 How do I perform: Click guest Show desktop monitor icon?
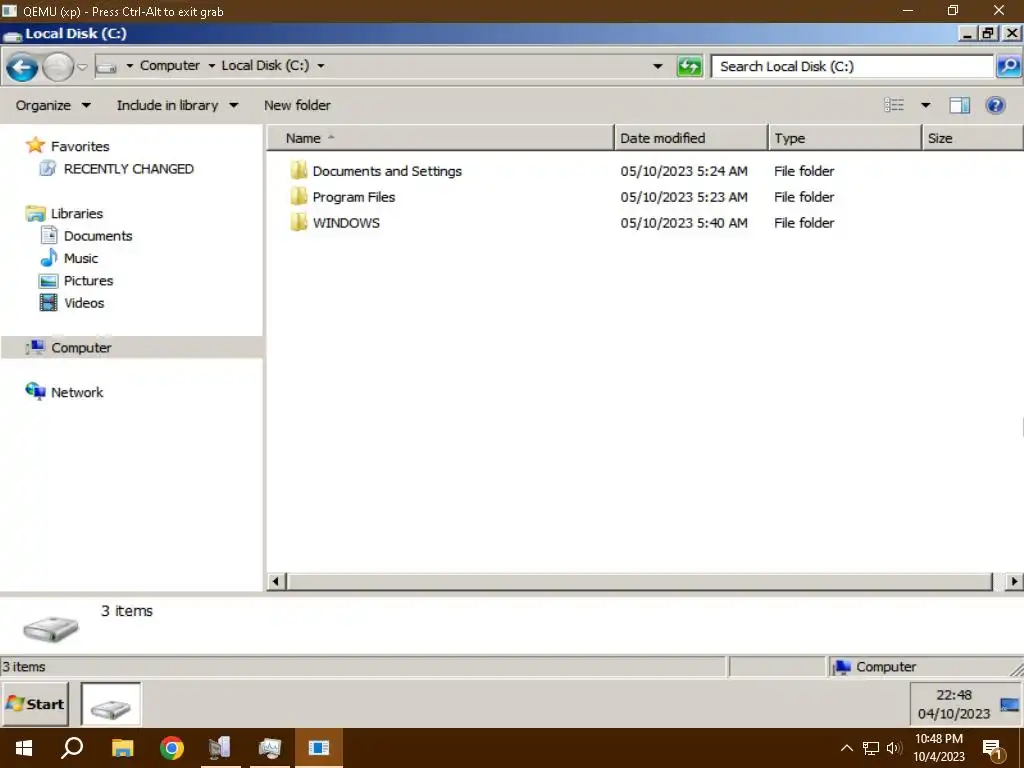1009,705
